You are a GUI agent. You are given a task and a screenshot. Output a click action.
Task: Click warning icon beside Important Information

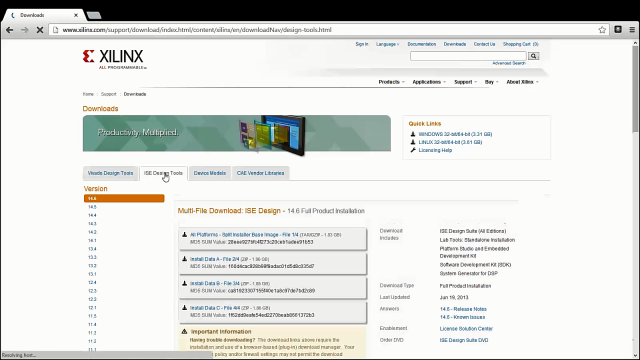coord(184,331)
